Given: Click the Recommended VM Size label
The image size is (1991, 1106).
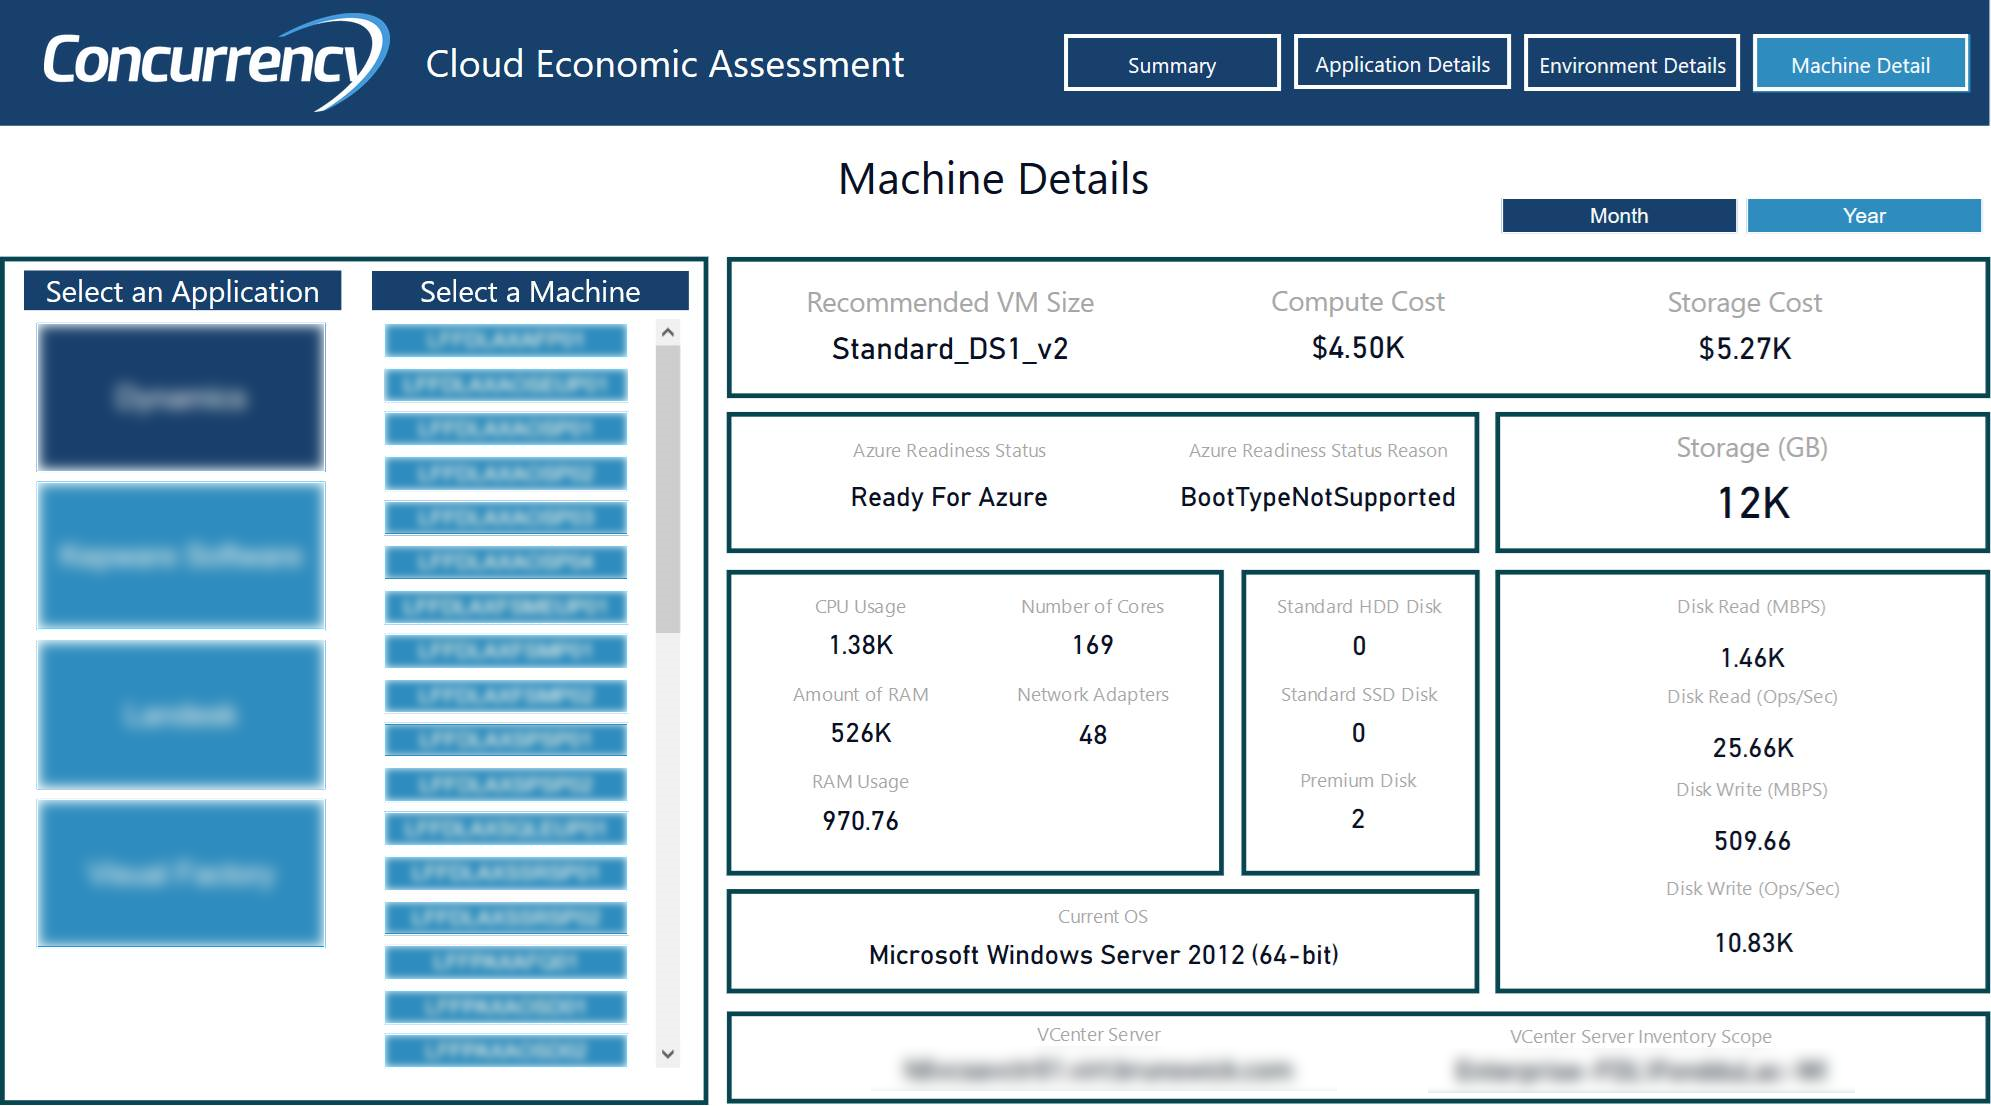Looking at the screenshot, I should [x=950, y=302].
